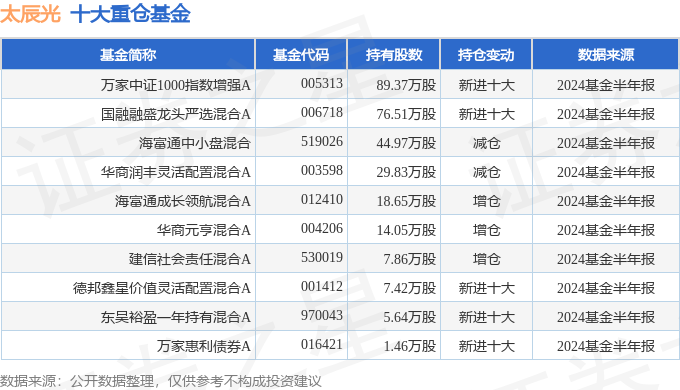Click fund code 016421

click(322, 345)
